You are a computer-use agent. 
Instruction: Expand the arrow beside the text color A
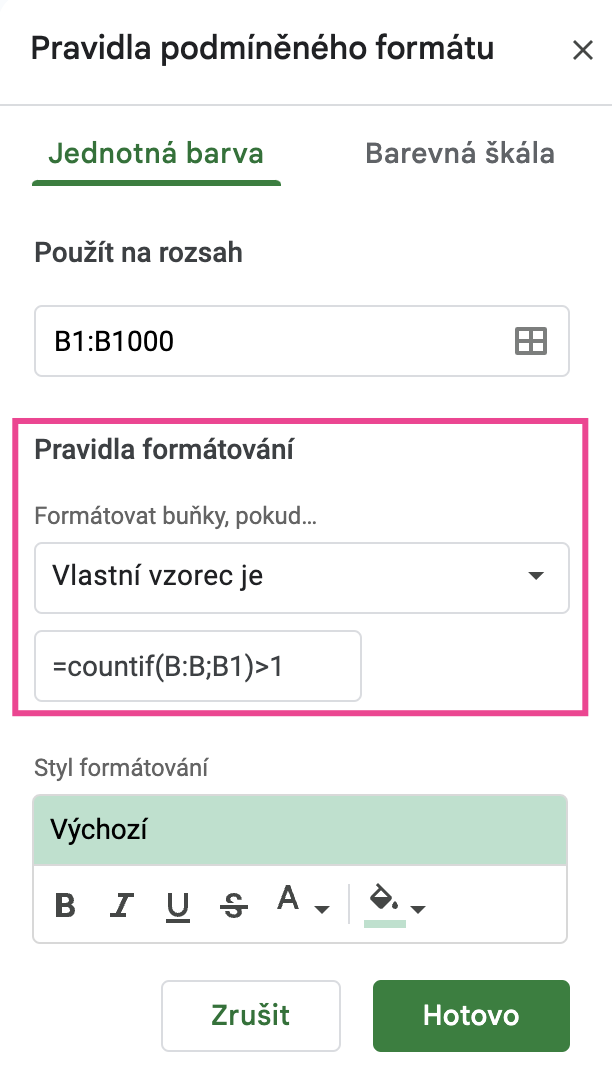pos(322,909)
